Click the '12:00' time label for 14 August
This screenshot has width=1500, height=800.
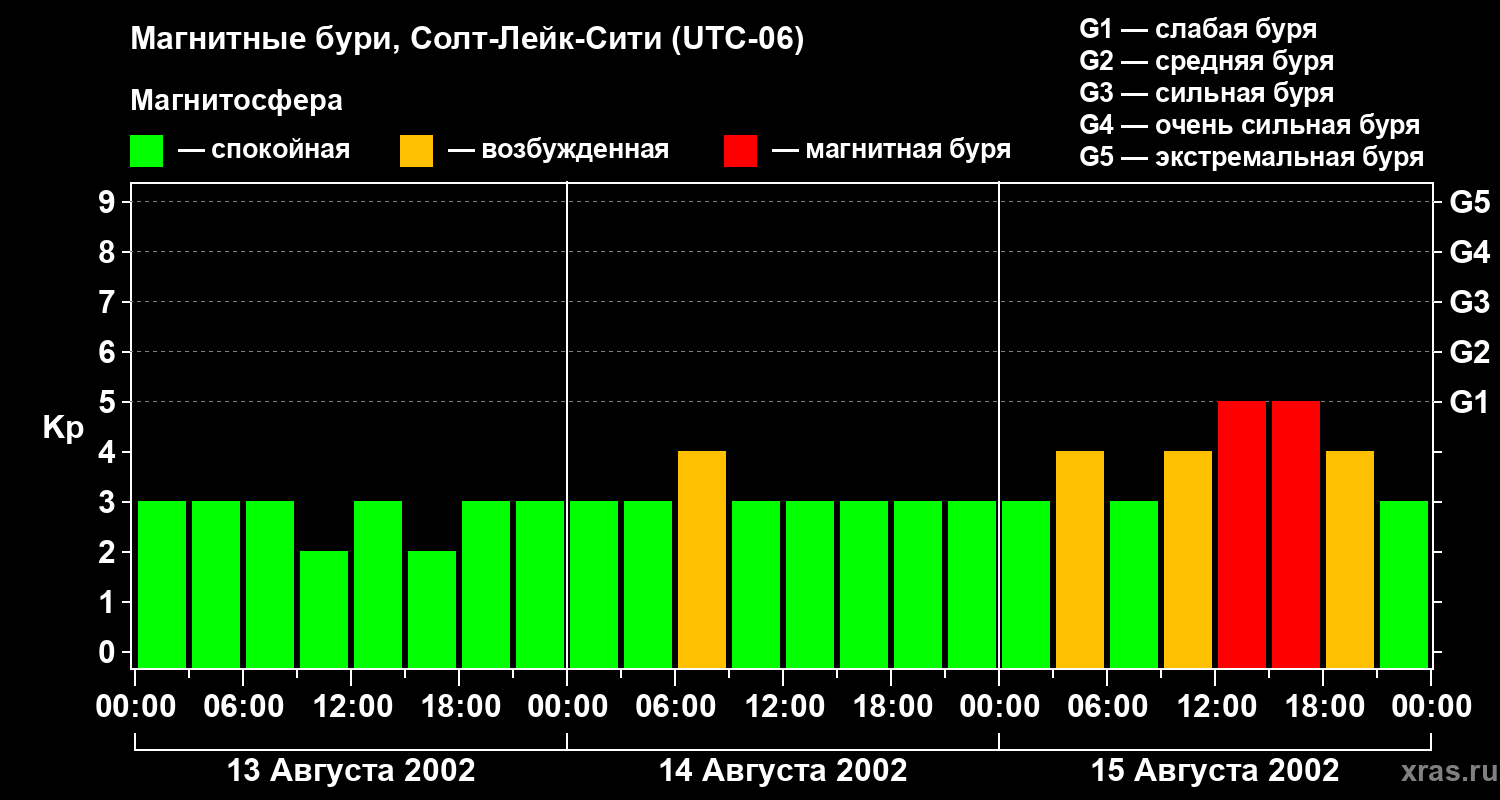pos(783,707)
